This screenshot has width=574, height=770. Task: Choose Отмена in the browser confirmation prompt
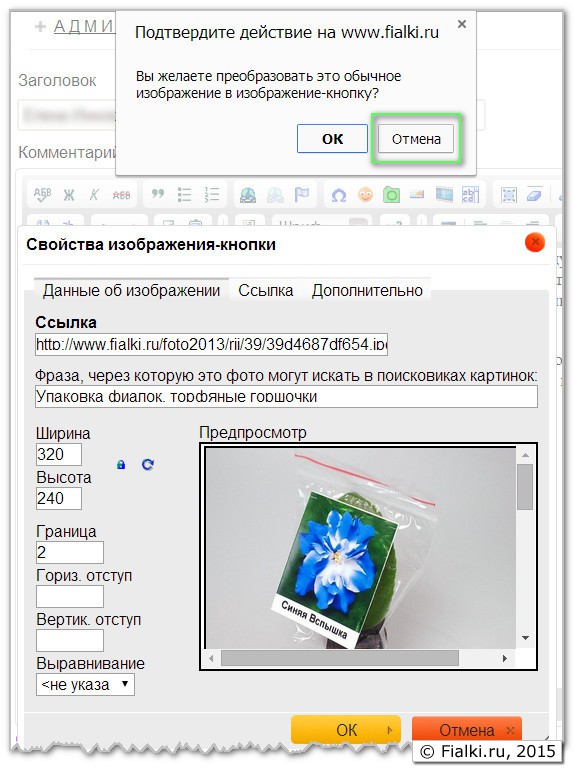point(416,139)
